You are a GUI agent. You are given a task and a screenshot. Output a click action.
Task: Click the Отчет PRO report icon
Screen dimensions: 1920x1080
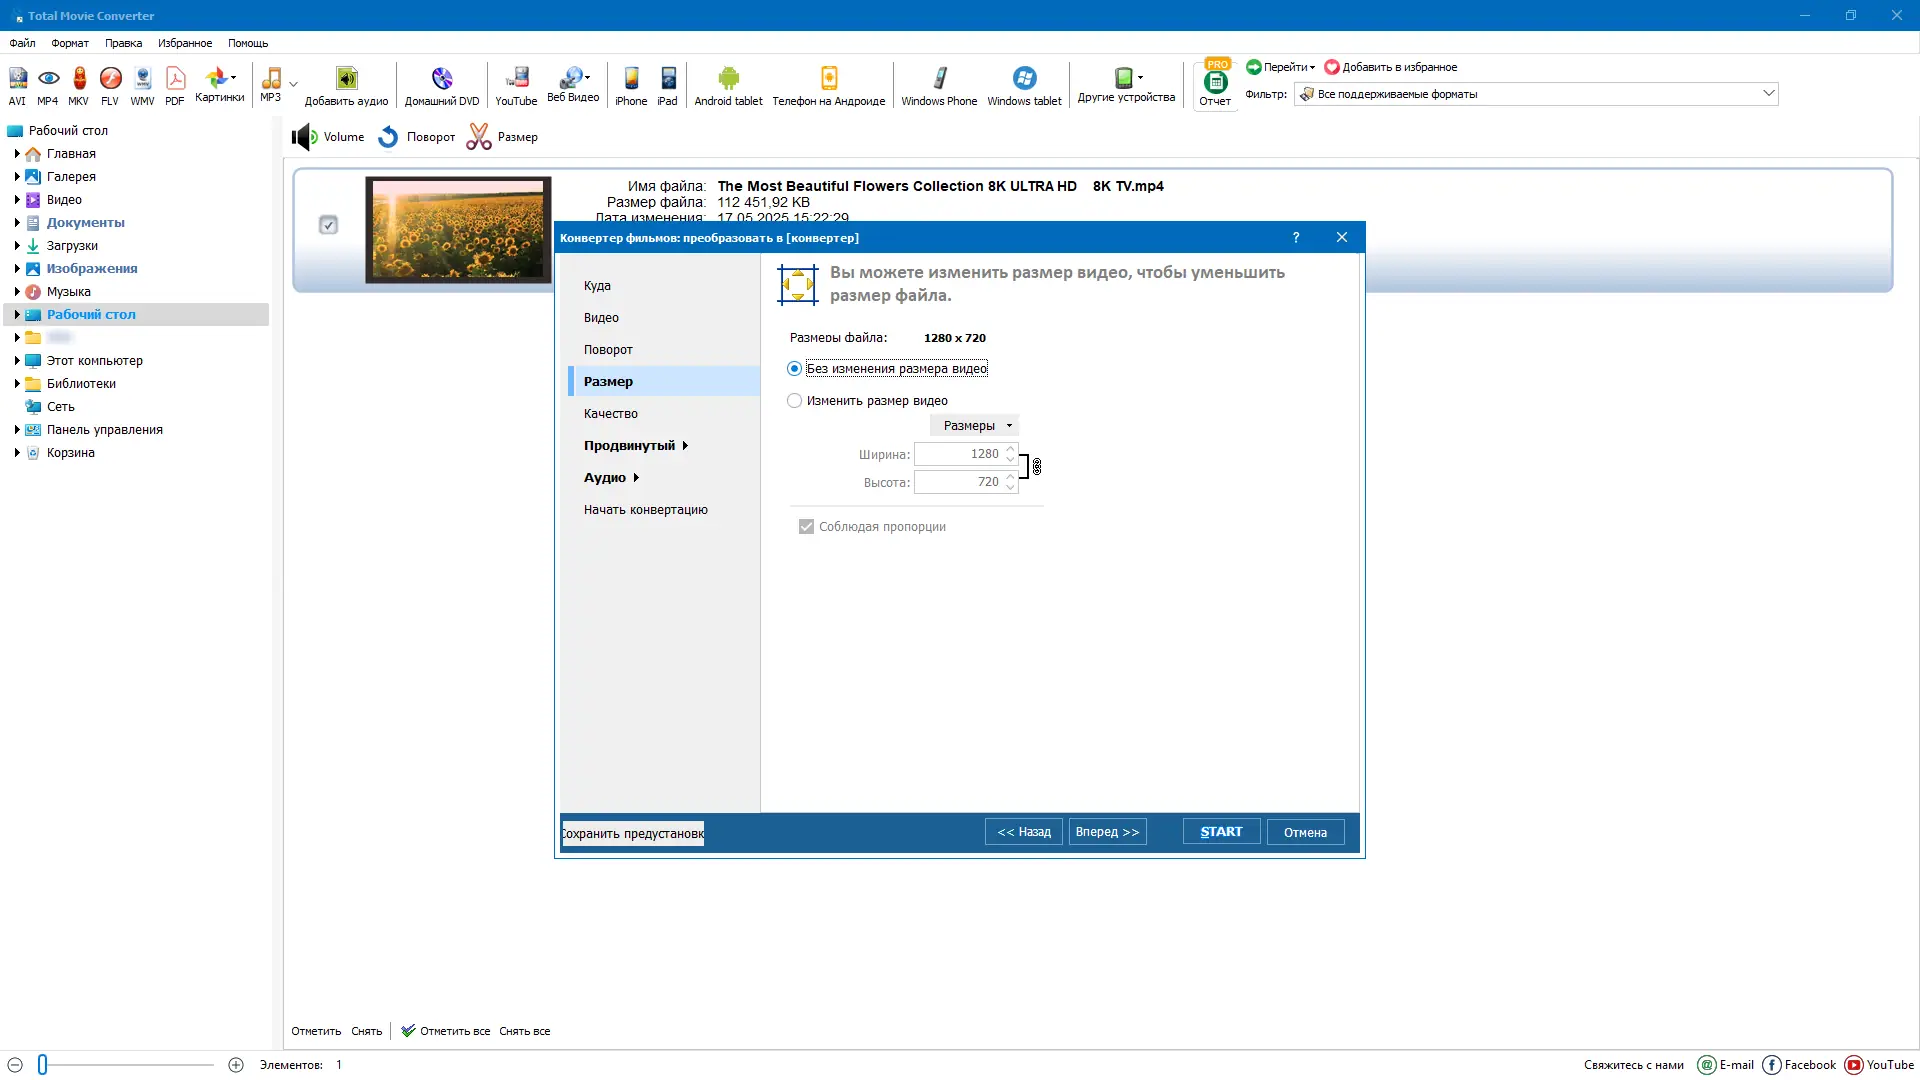1215,84
